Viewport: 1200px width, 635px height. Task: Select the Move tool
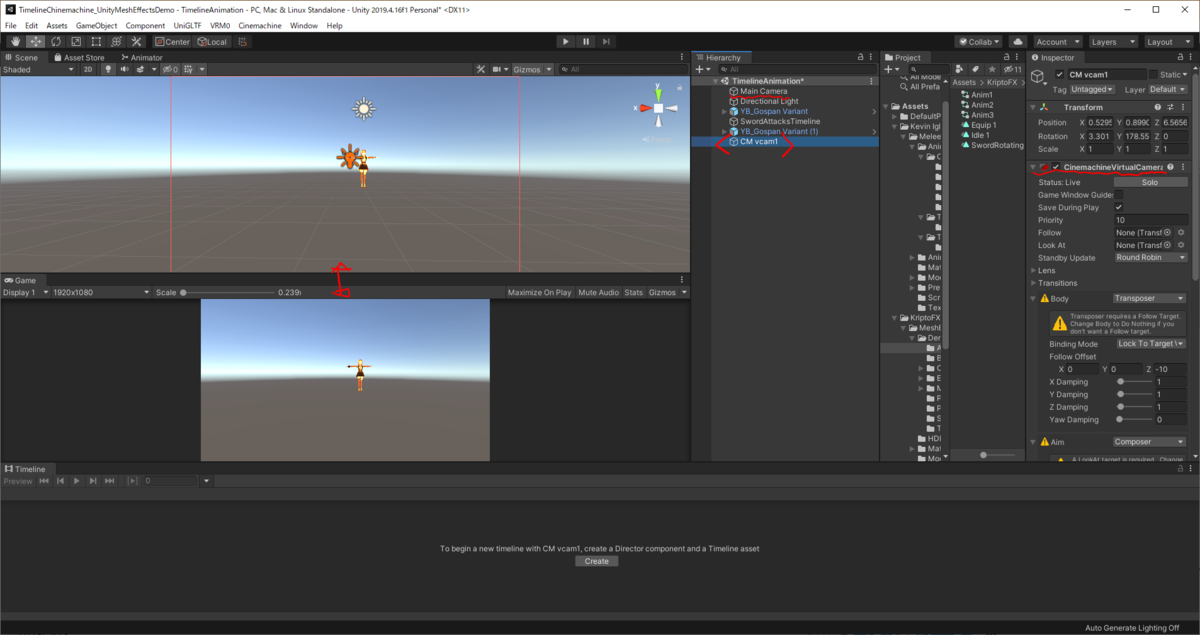pos(36,41)
